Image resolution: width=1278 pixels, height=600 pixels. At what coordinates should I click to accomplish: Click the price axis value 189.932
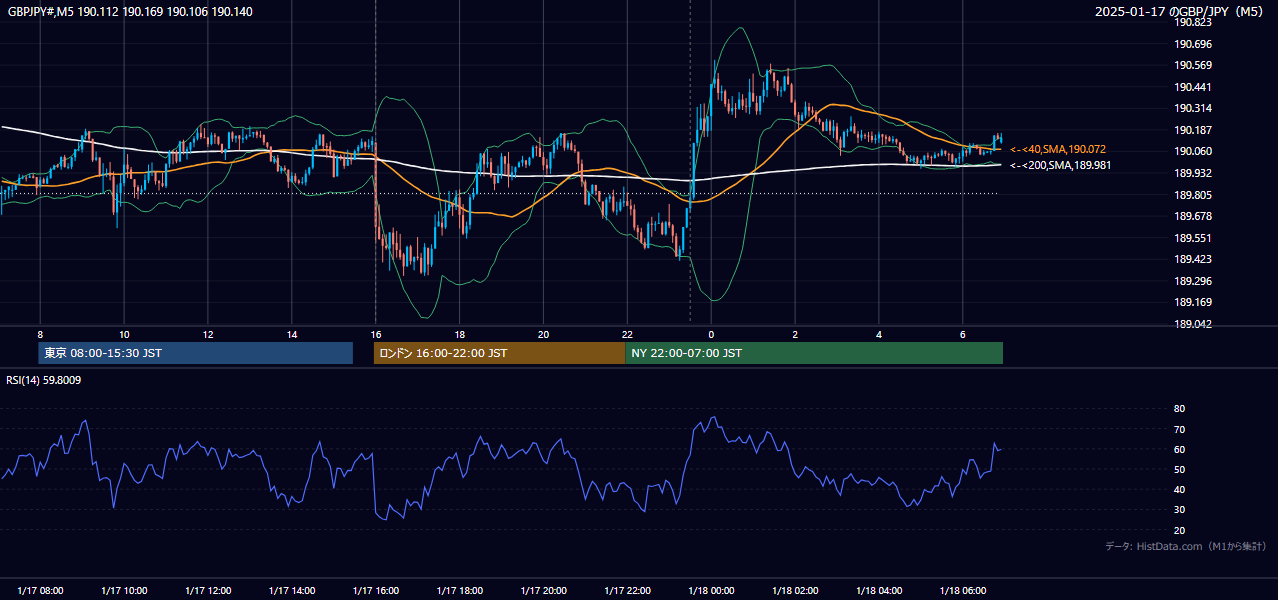[1194, 173]
